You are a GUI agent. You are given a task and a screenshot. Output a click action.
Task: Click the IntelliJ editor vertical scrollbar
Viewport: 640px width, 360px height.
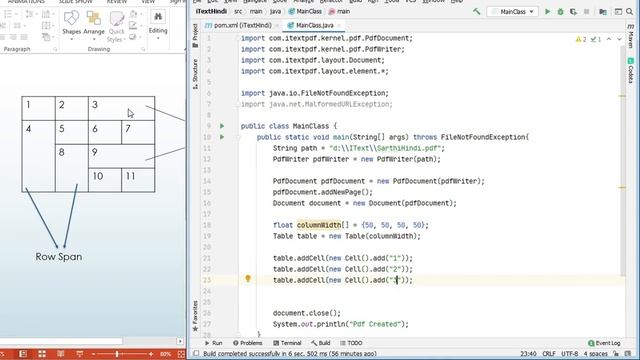[622, 161]
